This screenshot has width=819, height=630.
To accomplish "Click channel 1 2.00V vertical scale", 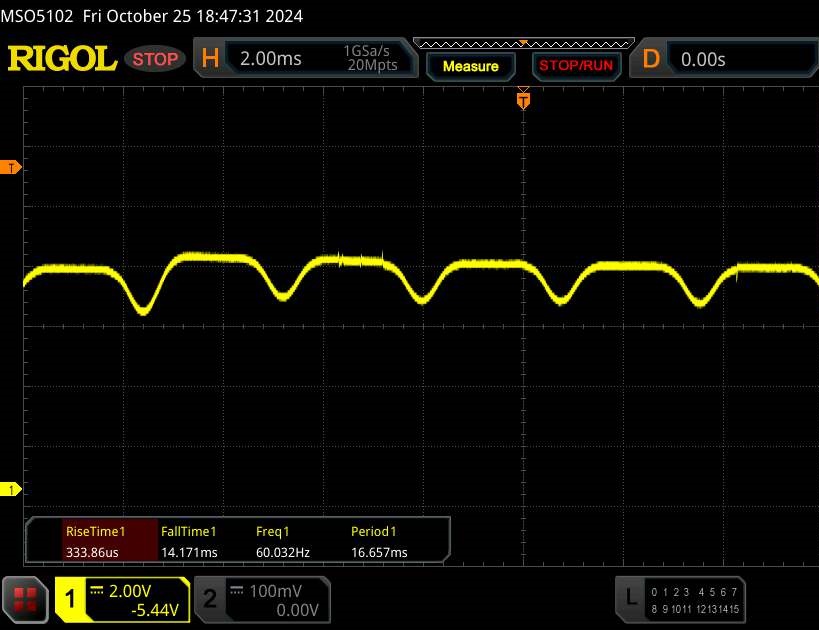I will (130, 591).
